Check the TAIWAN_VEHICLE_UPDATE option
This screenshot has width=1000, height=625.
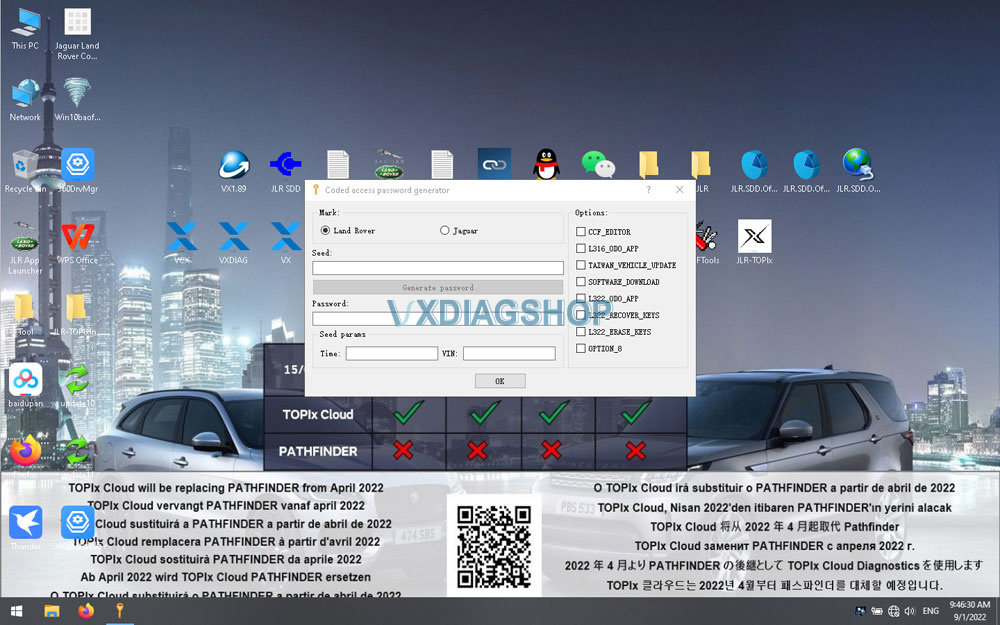(x=580, y=265)
